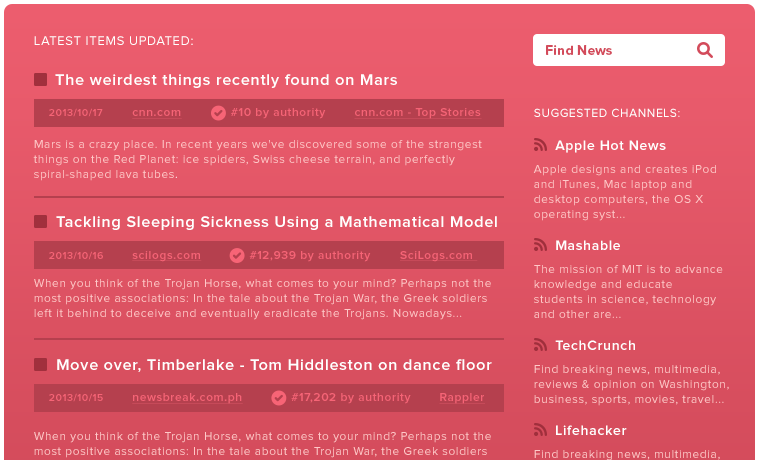Open the Mashable suggested channel
The height and width of the screenshot is (460, 759).
coord(588,245)
